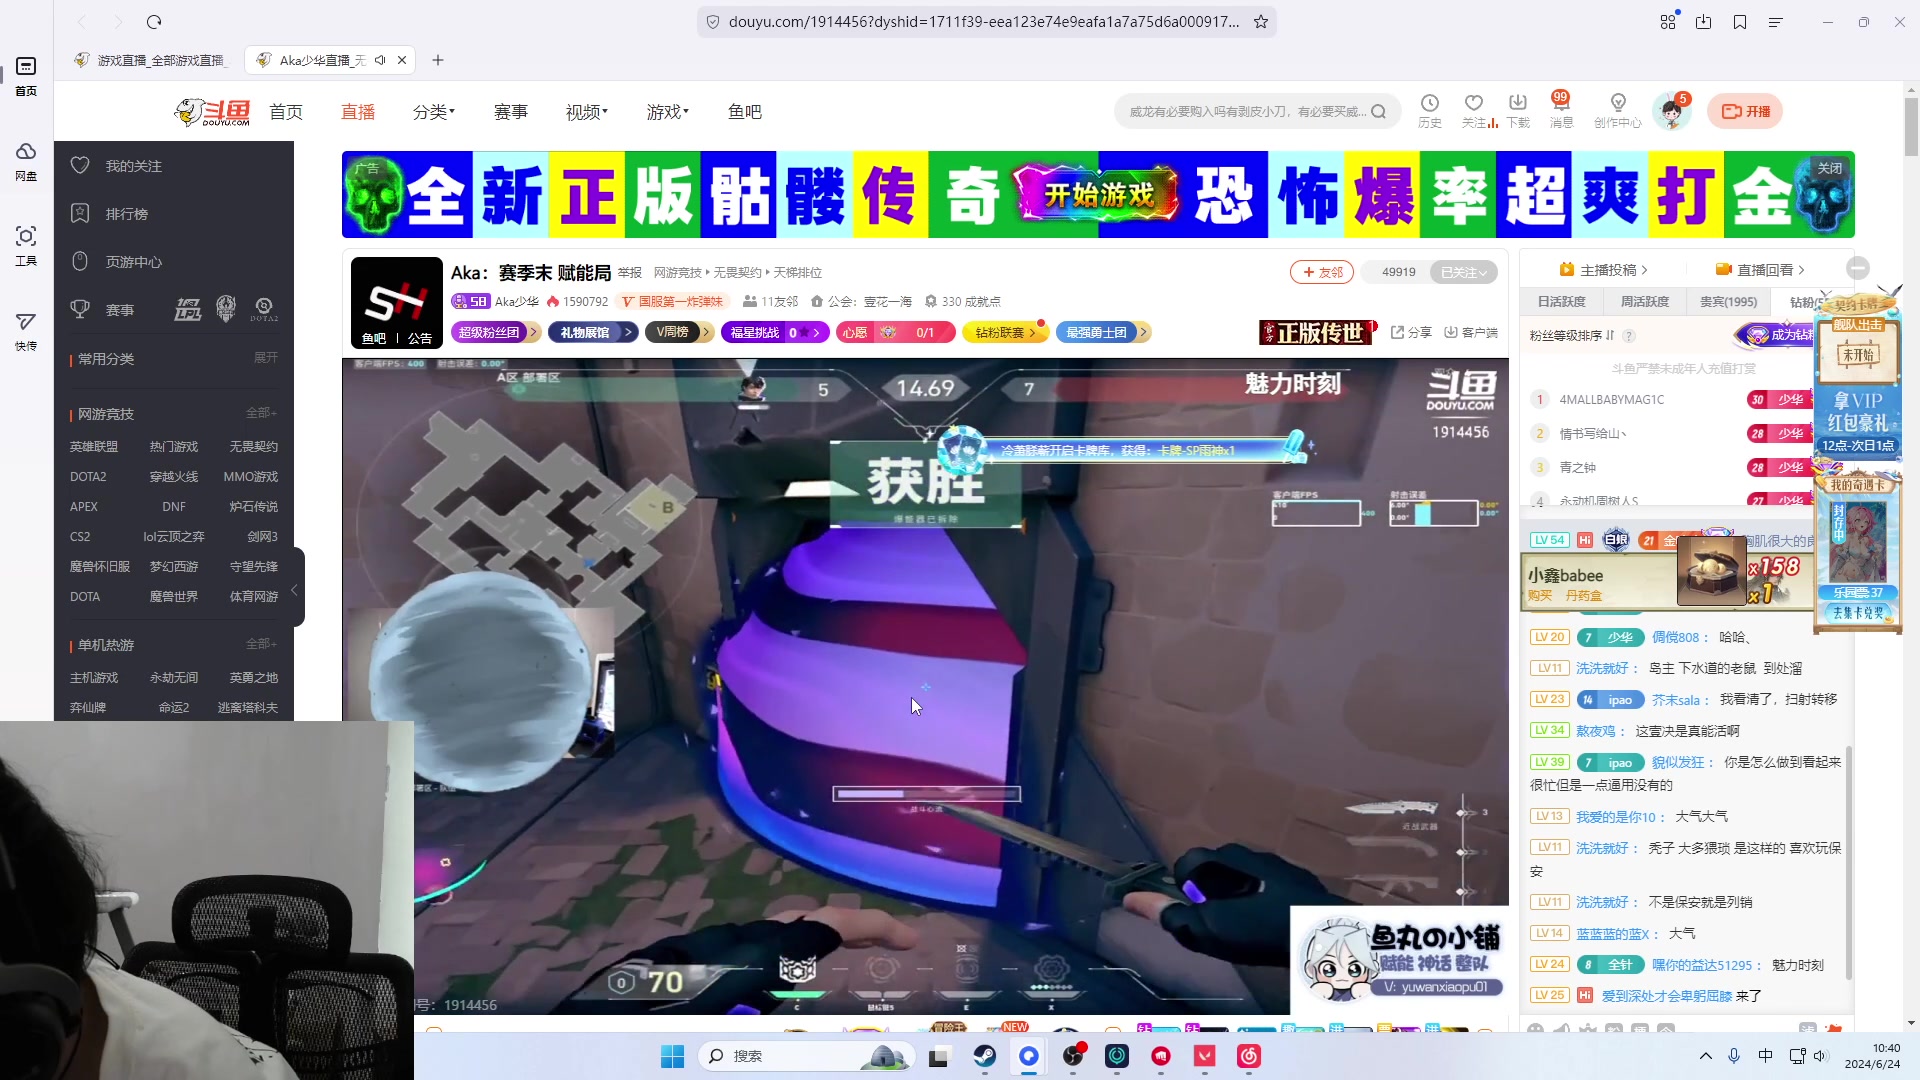Collapse the left sidebar arrow handle
The image size is (1920, 1080).
pyautogui.click(x=294, y=590)
